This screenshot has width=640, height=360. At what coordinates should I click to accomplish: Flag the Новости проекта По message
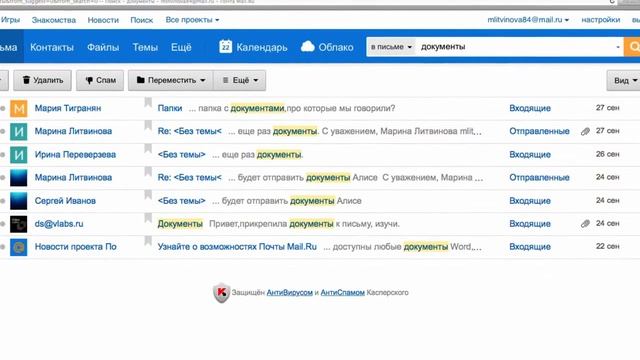tap(148, 241)
